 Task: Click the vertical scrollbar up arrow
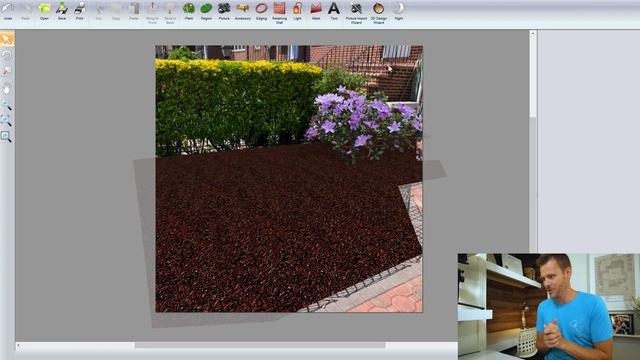click(x=533, y=33)
